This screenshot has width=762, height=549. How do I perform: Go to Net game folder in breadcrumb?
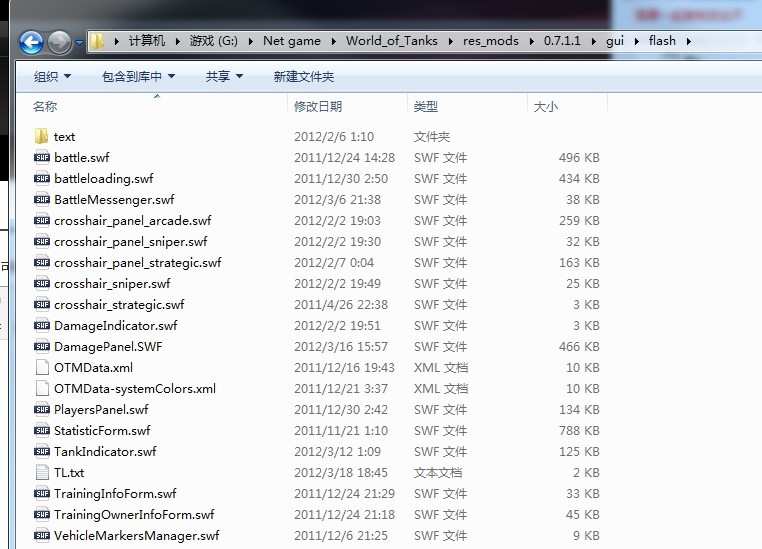[x=291, y=41]
